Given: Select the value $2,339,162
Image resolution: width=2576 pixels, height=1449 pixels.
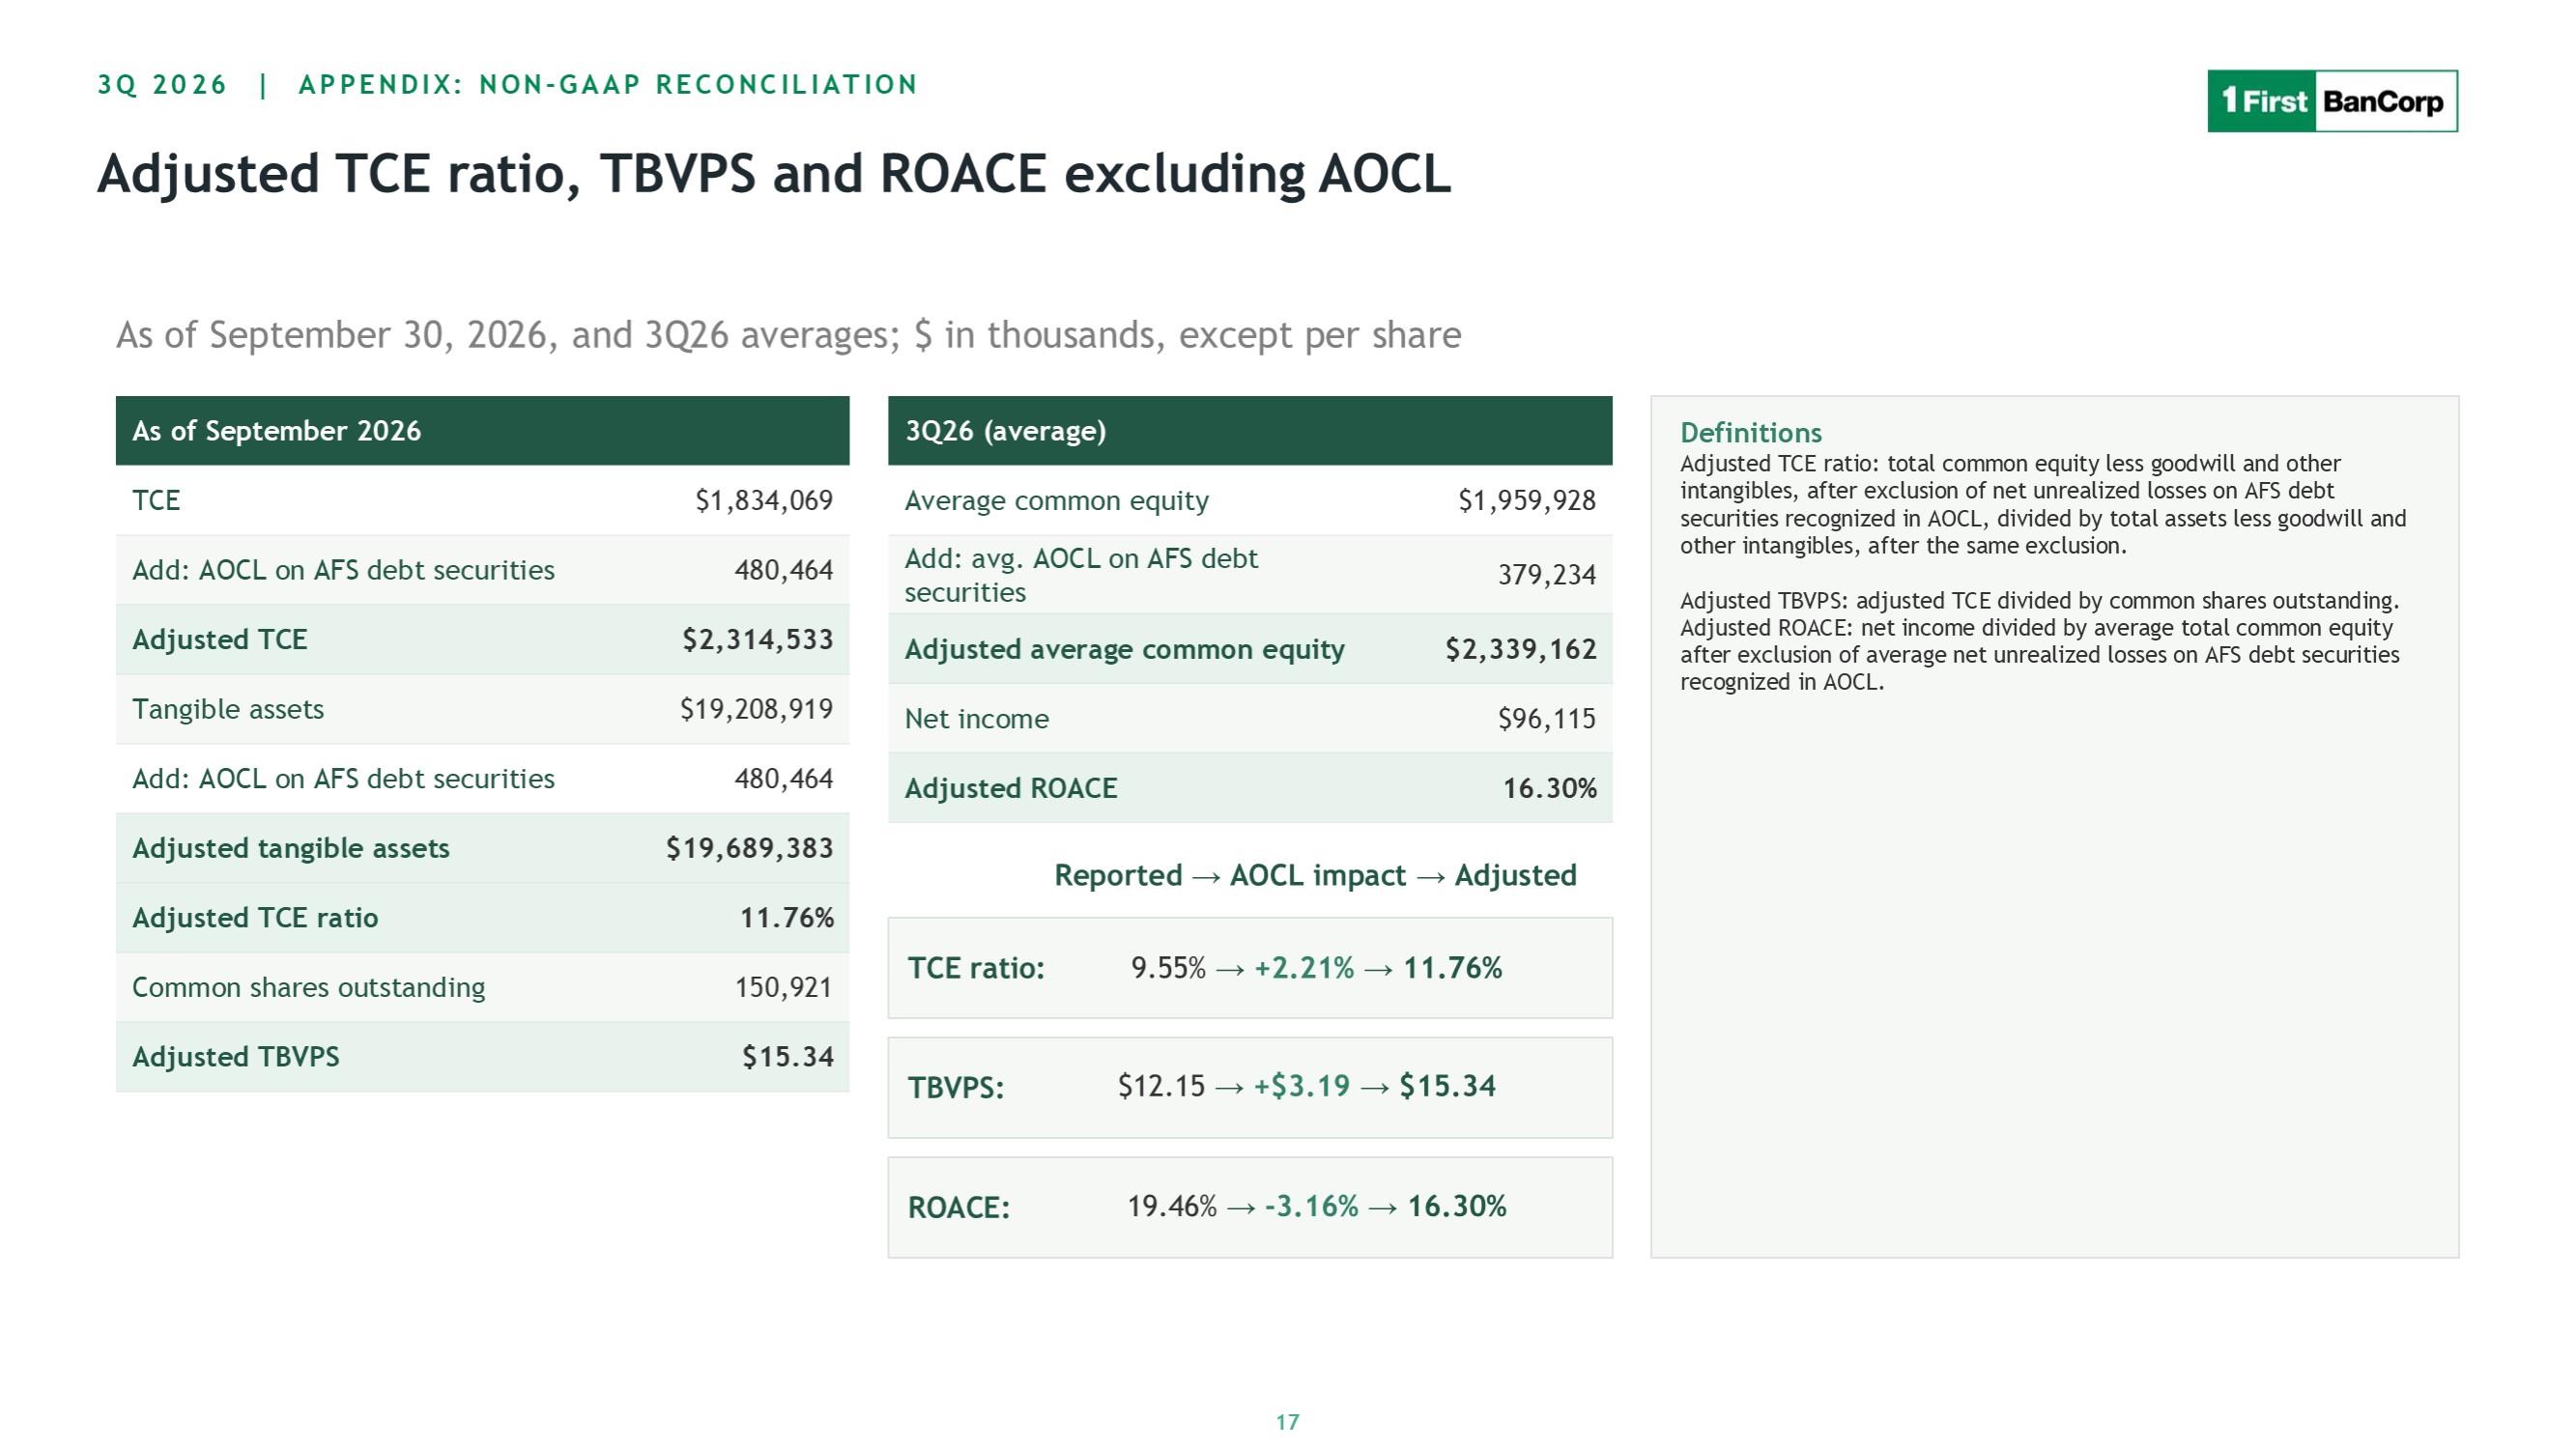Looking at the screenshot, I should point(1521,649).
